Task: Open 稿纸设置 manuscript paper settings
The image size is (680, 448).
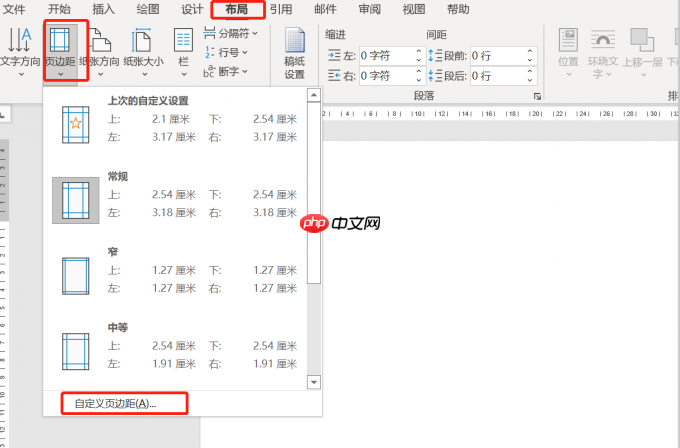Action: click(294, 53)
